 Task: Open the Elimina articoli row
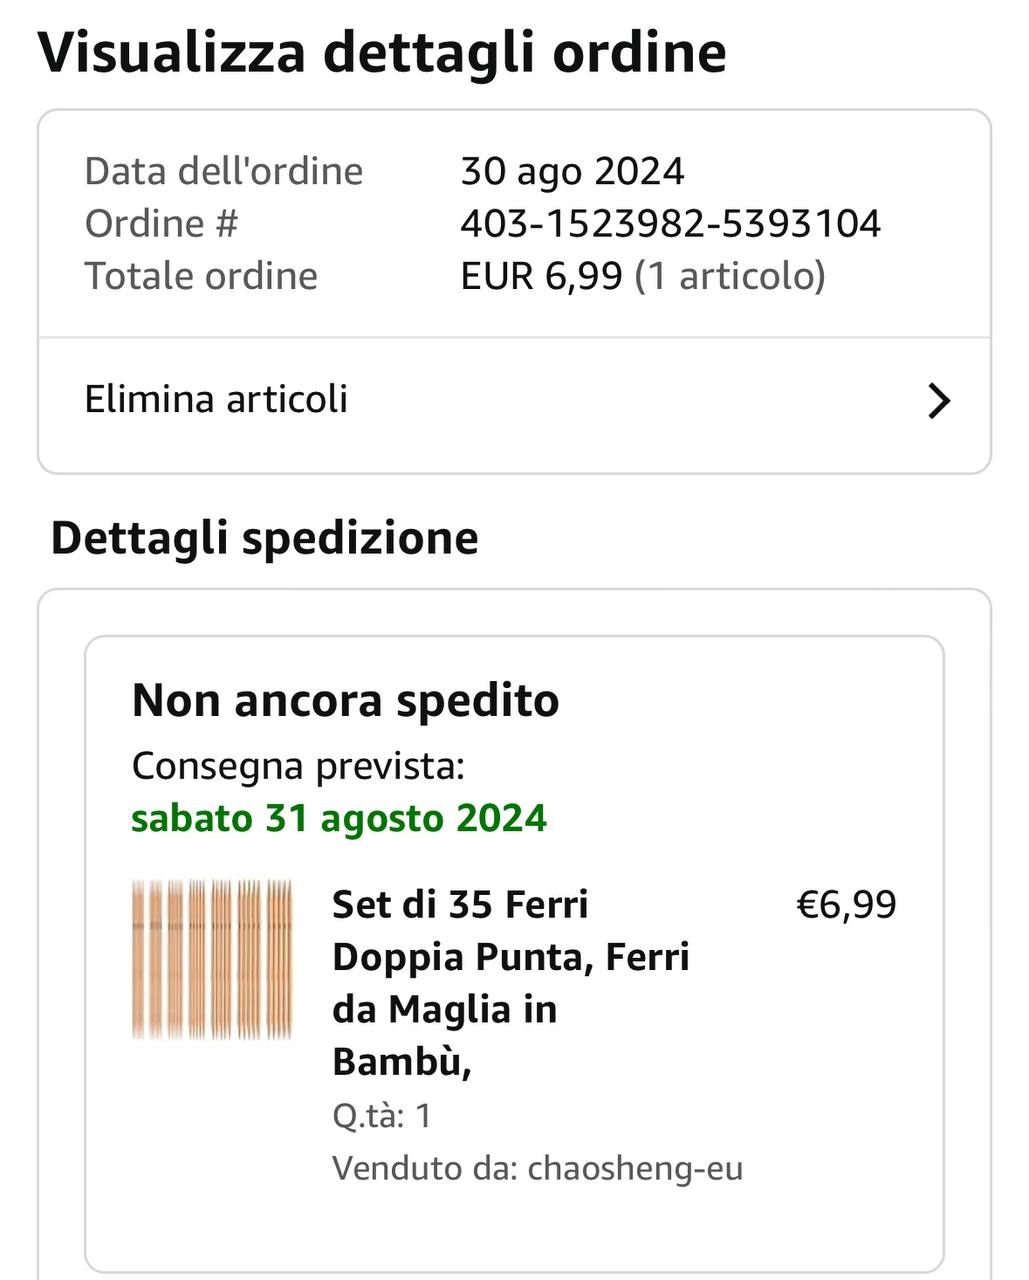pos(216,399)
